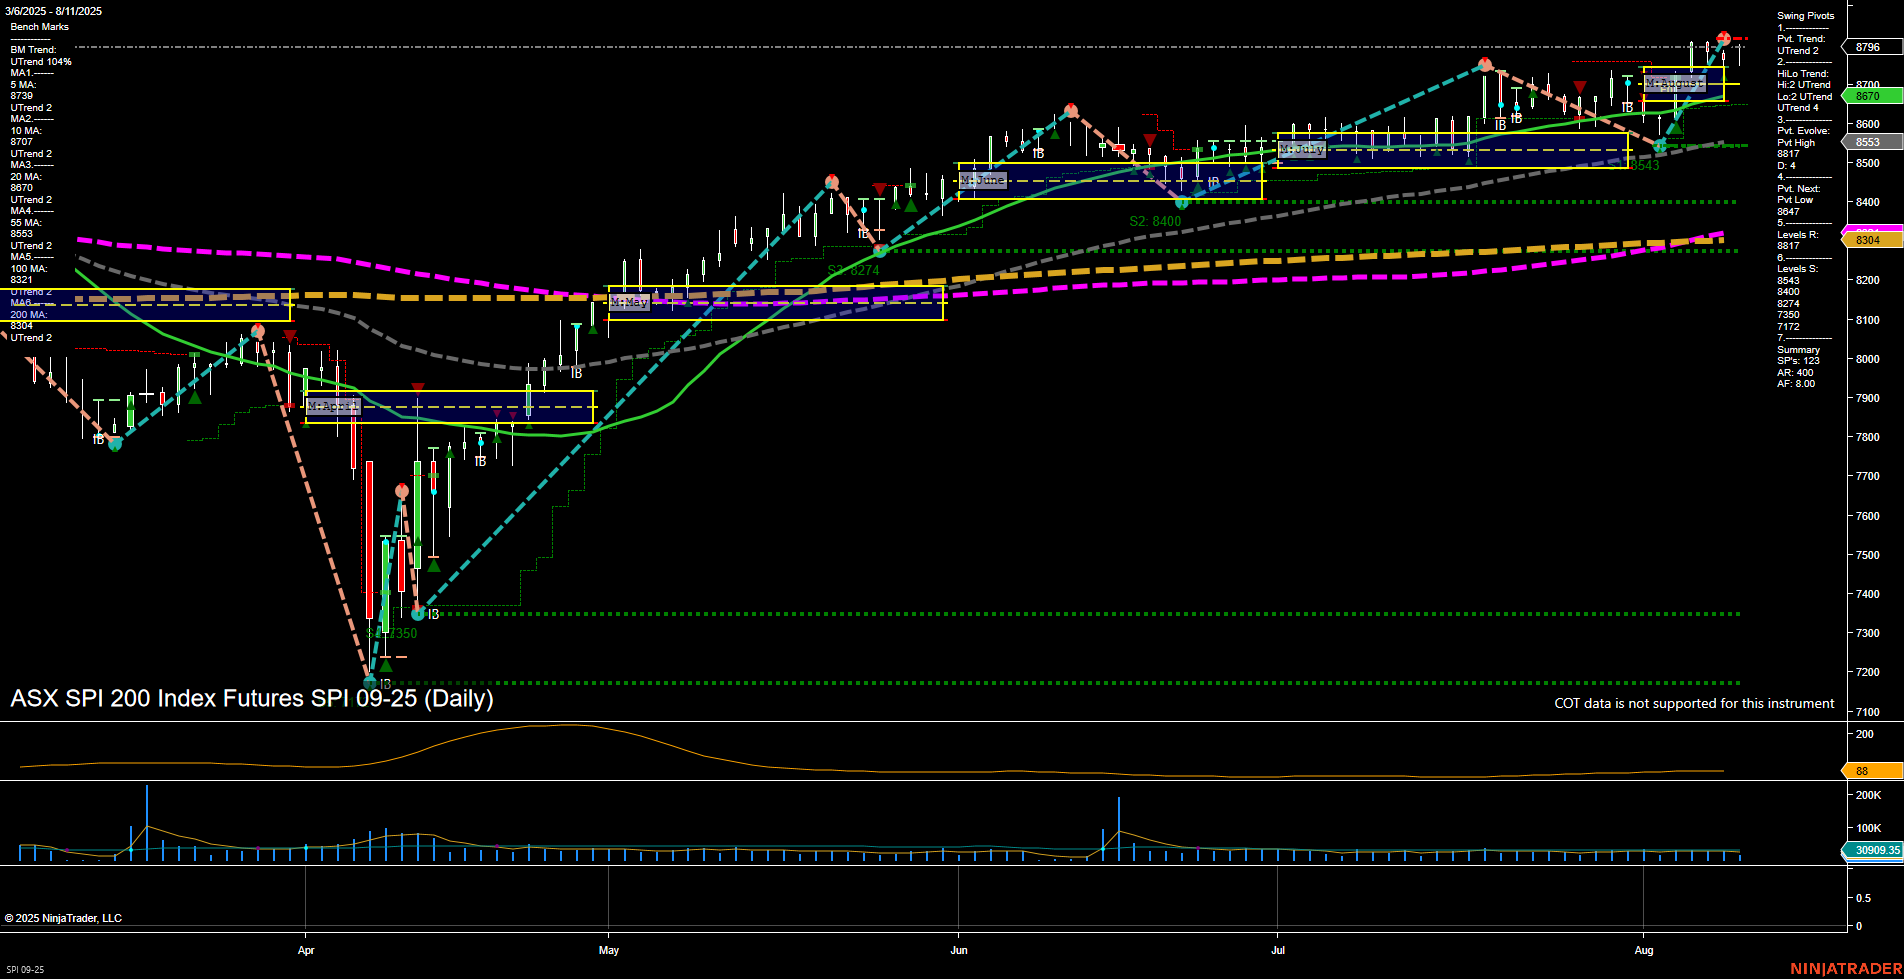Collapse the Bench Marks legend panel
1904x979 pixels.
[x=42, y=27]
